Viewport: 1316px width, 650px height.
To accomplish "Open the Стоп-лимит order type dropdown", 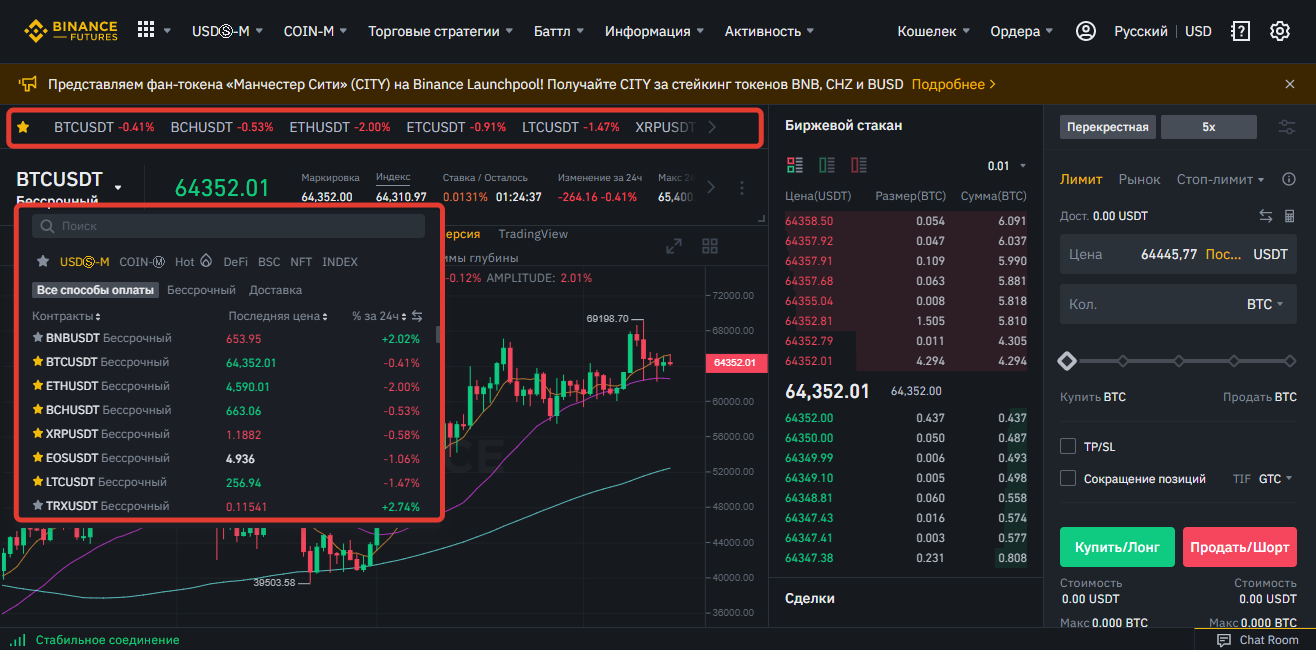I will point(1221,179).
